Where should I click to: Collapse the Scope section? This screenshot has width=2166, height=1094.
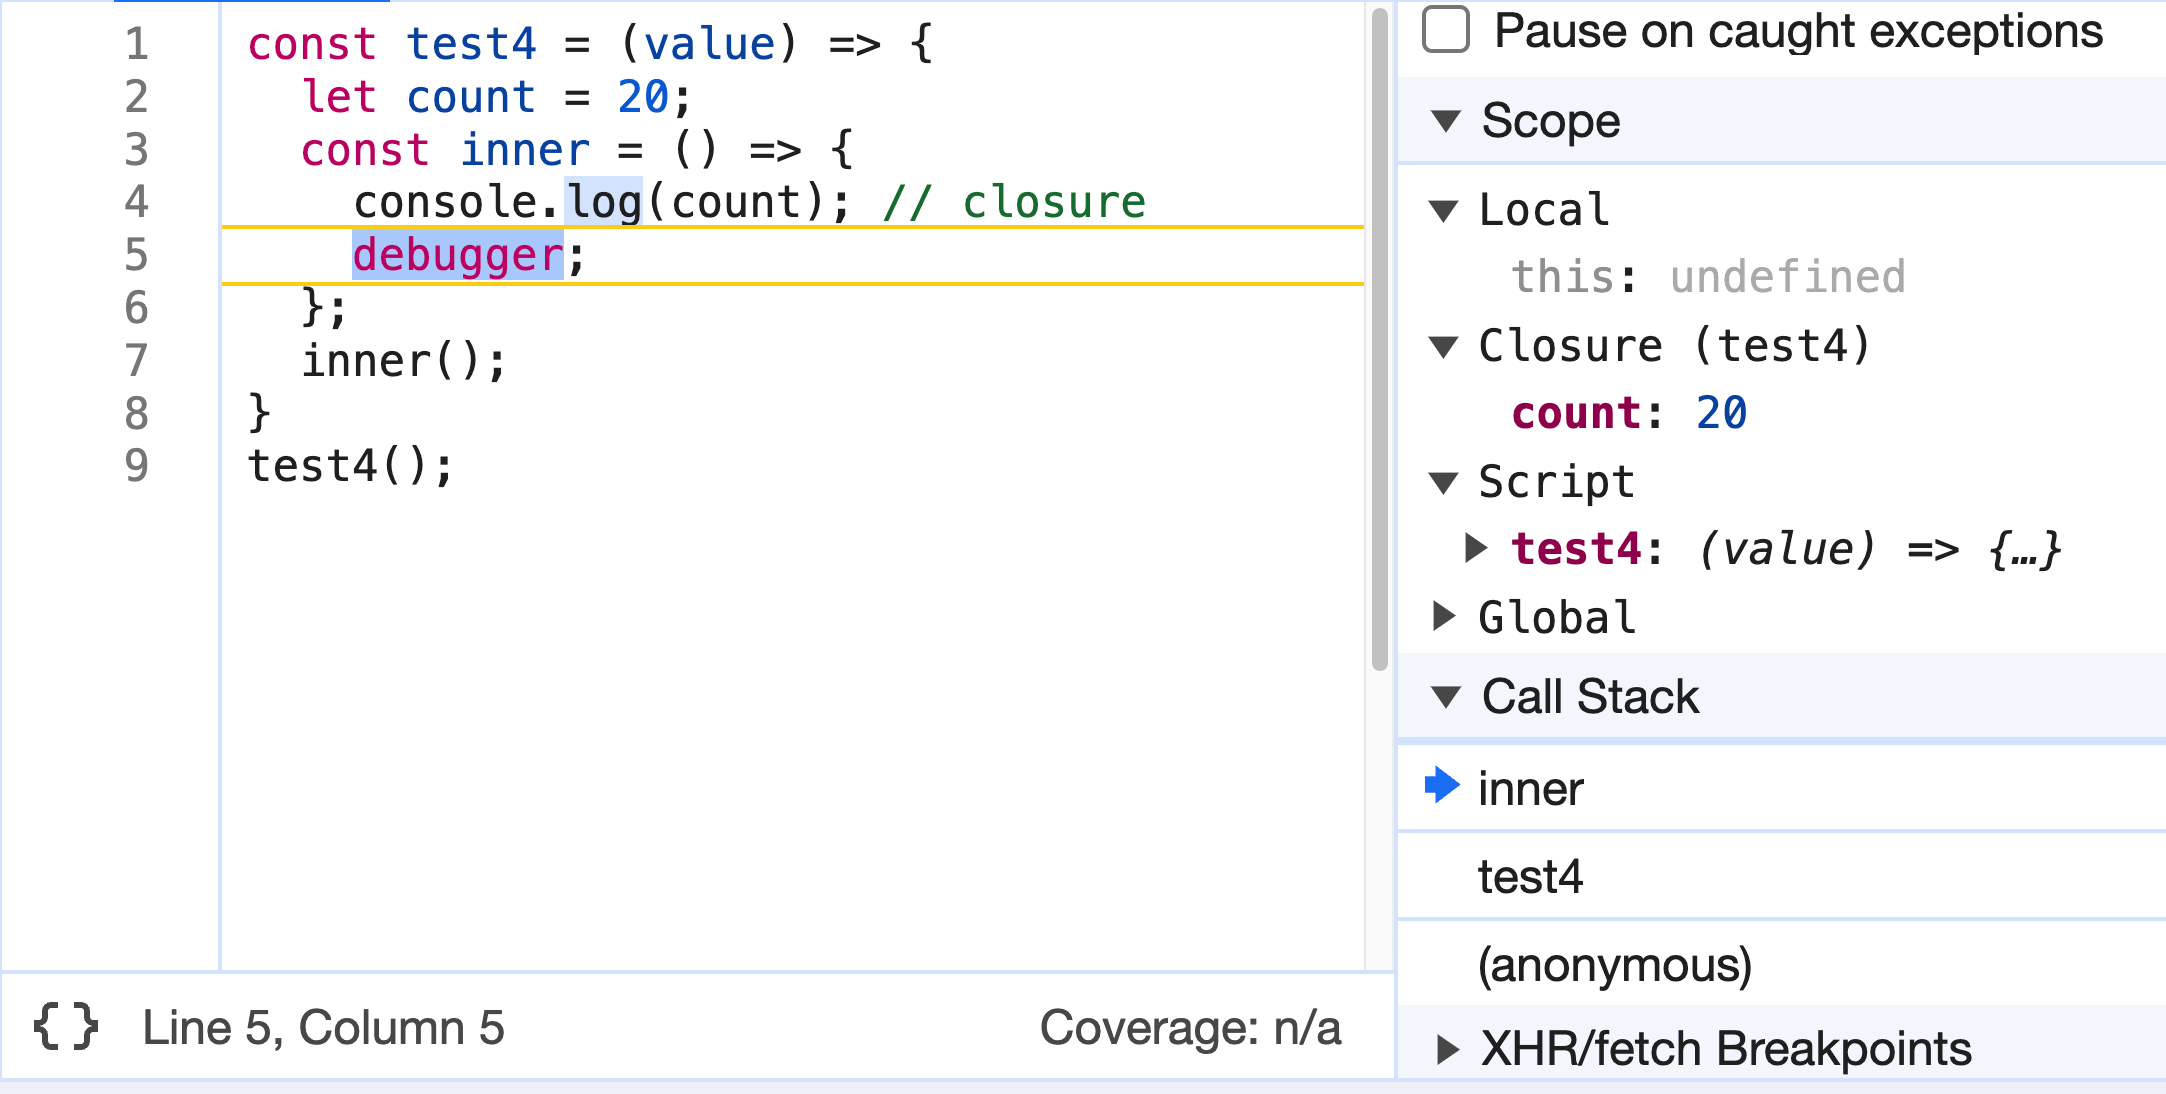(x=1446, y=121)
